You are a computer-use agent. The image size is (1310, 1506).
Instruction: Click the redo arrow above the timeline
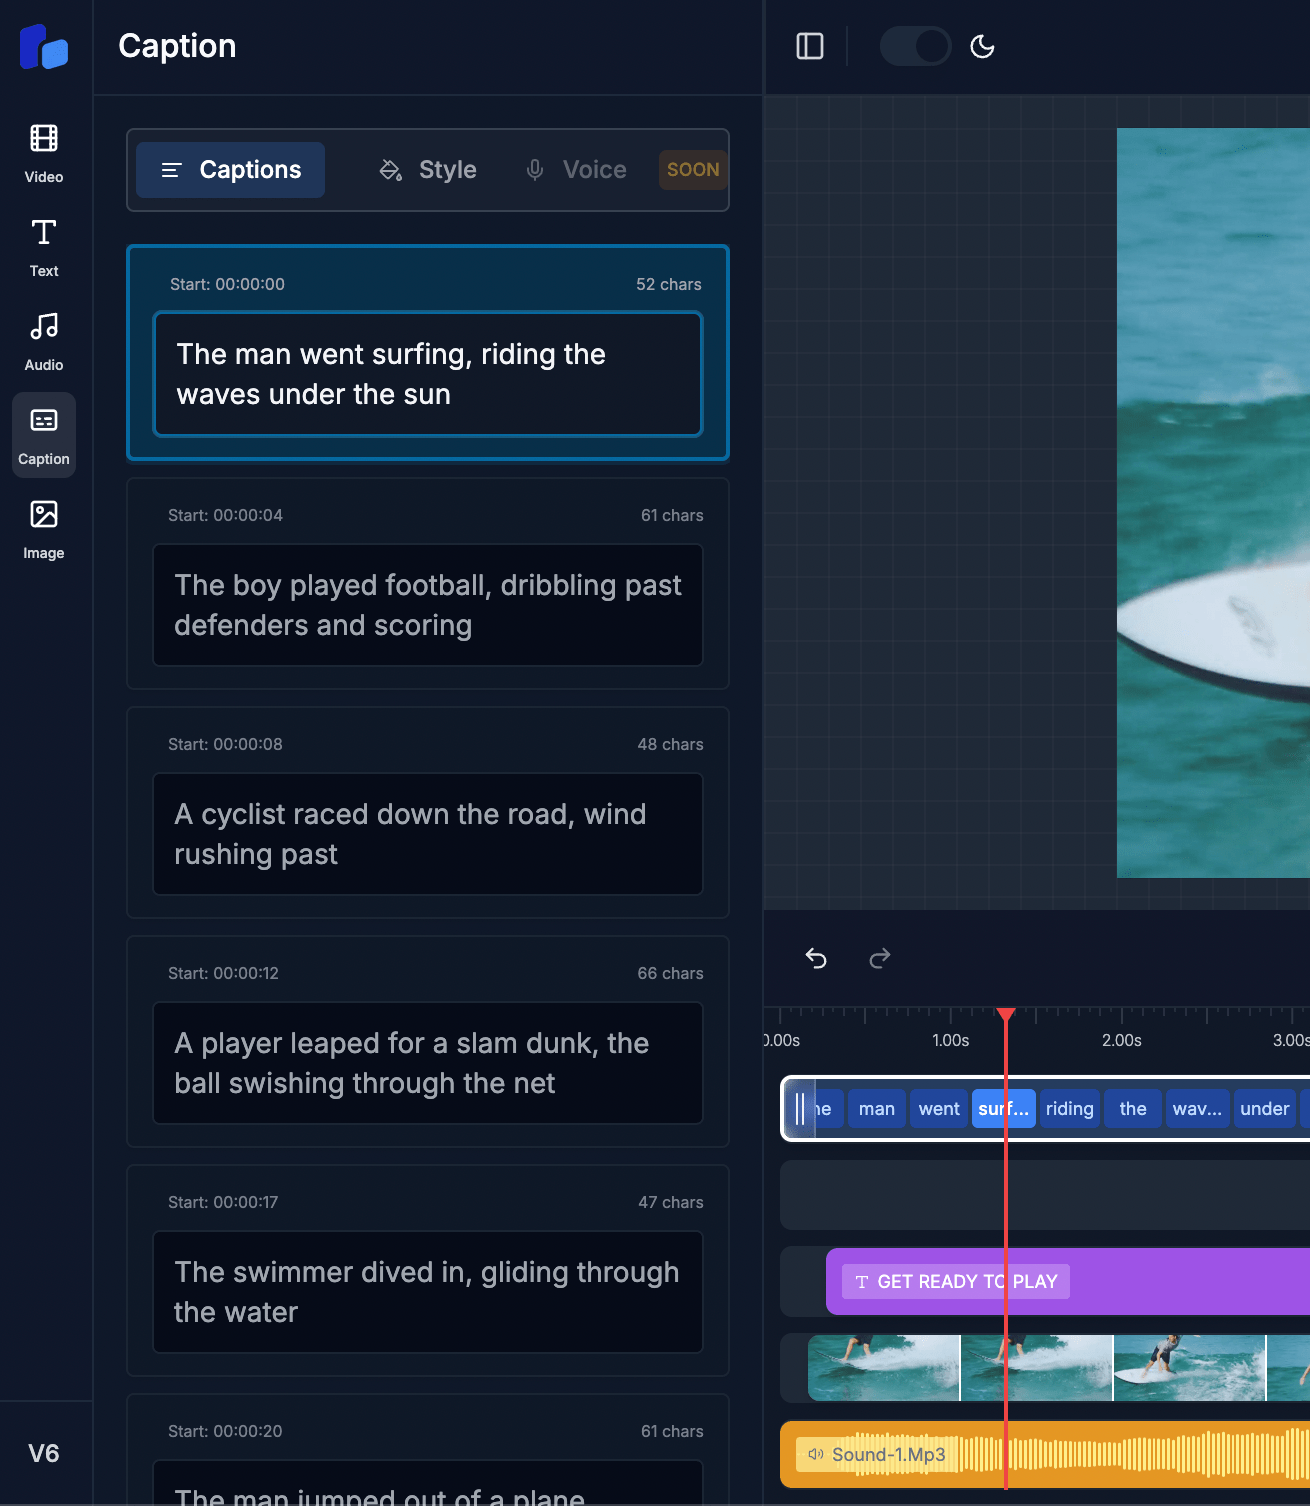pos(880,958)
